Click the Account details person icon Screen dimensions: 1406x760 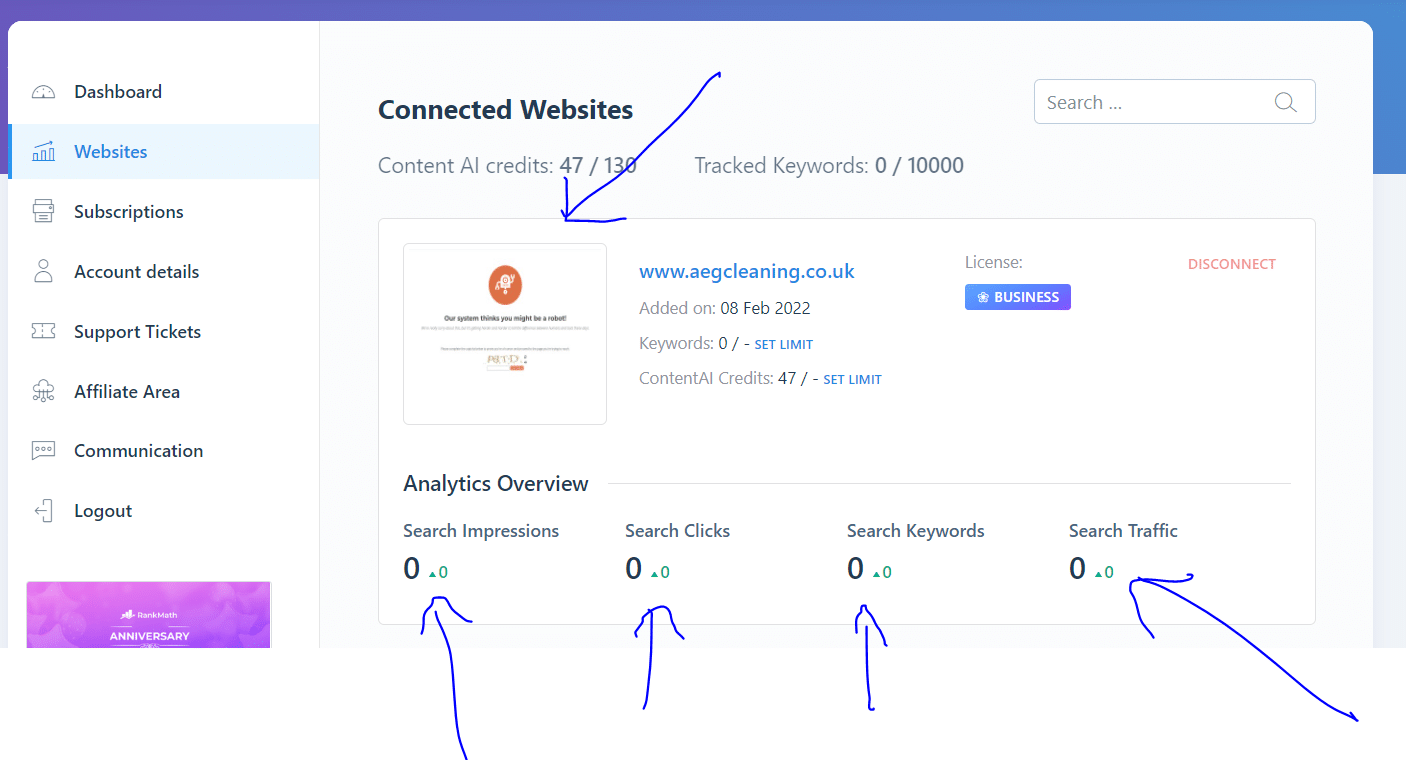[x=43, y=271]
